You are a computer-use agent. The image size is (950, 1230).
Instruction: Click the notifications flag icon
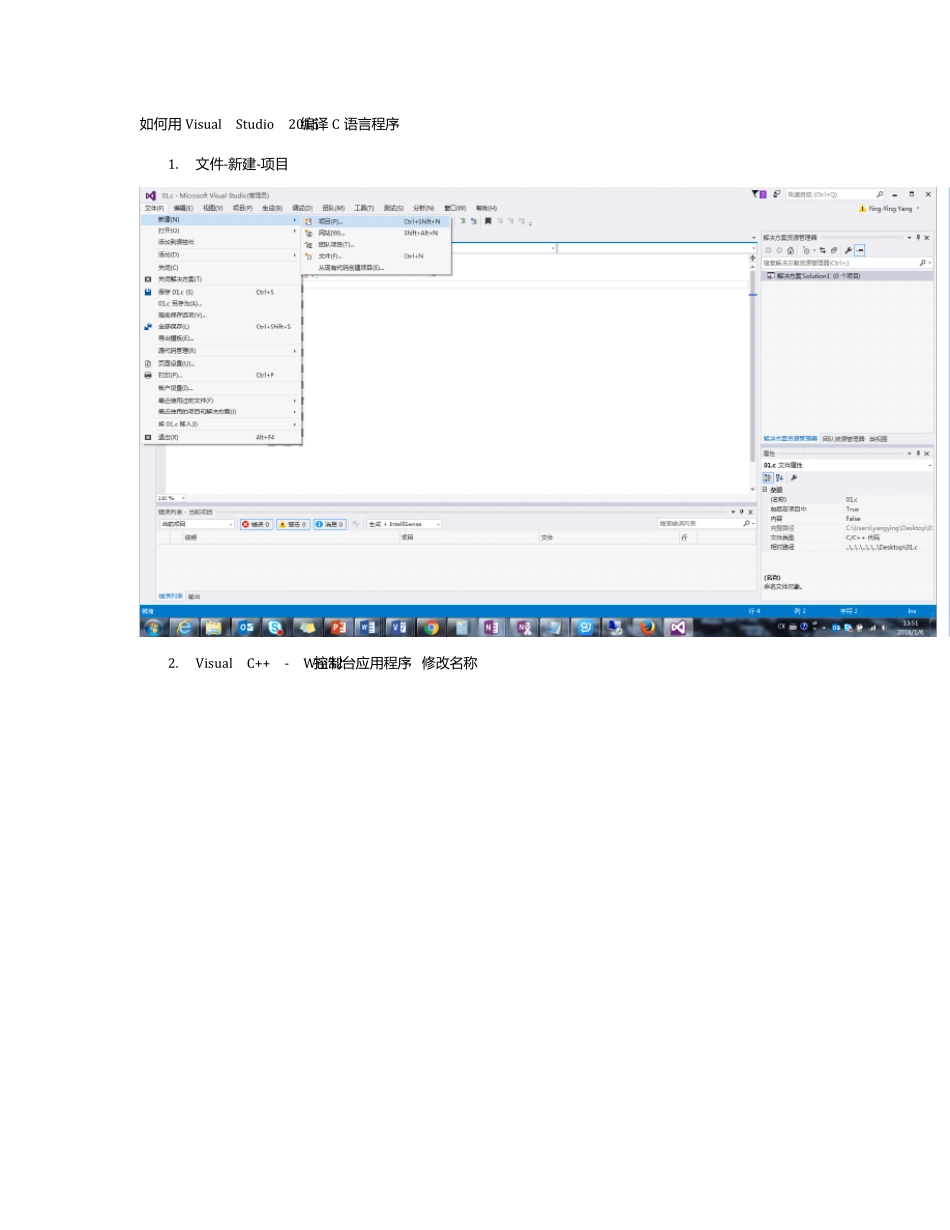pyautogui.click(x=759, y=194)
